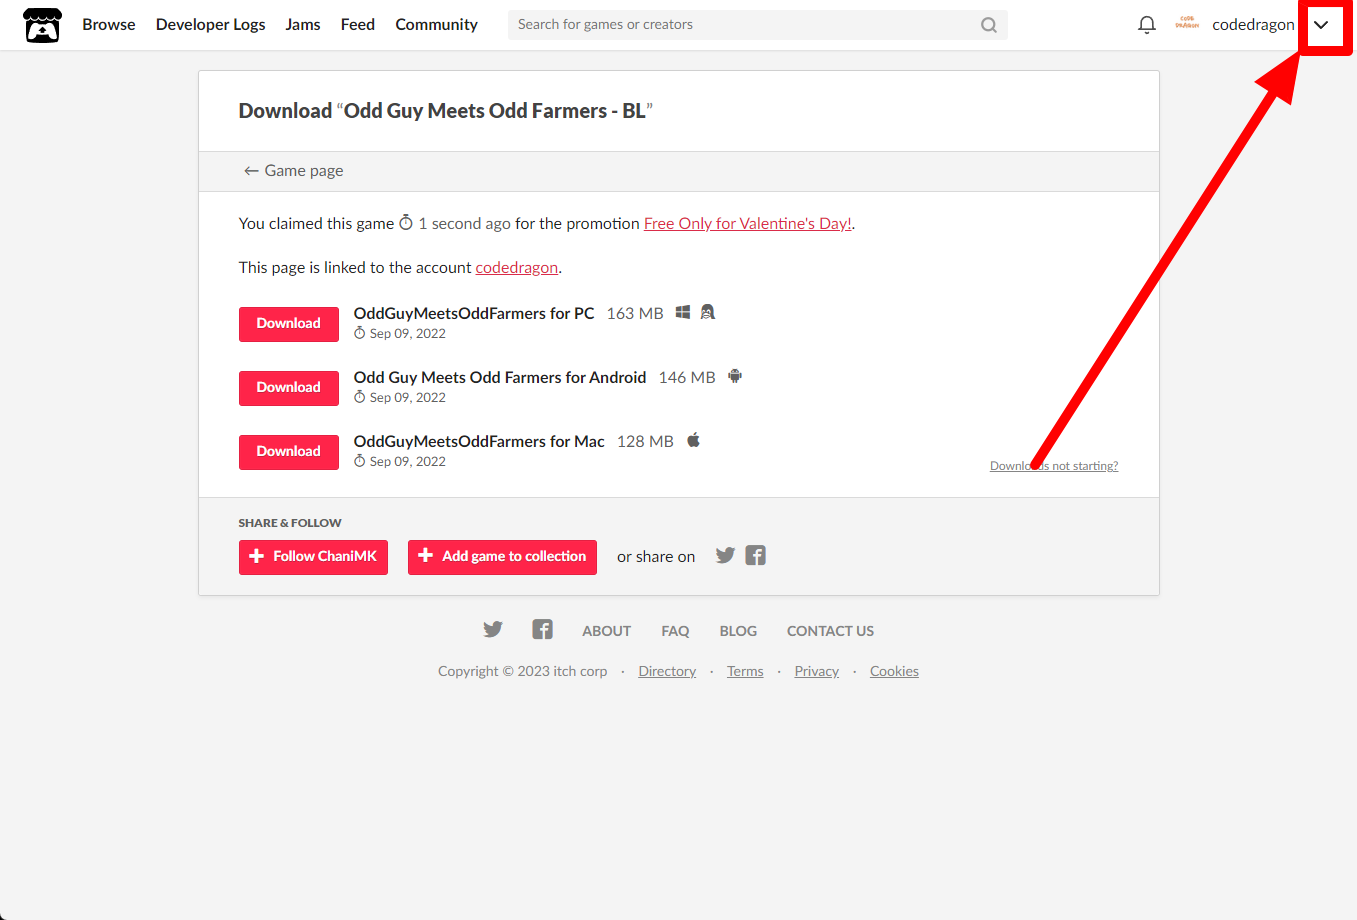The image size is (1357, 920).
Task: Click the OddGuyMeetsOddFarmers for Mac filename
Action: [479, 442]
